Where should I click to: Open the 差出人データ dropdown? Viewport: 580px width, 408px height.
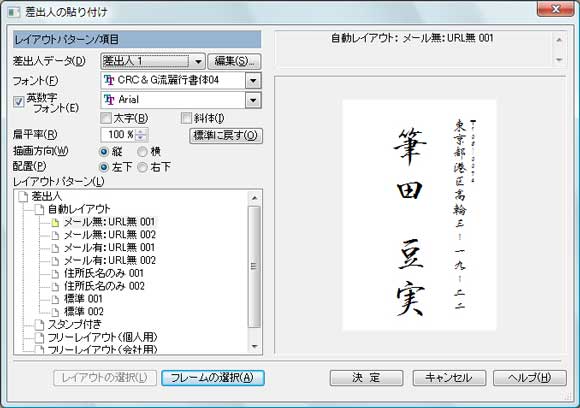198,61
